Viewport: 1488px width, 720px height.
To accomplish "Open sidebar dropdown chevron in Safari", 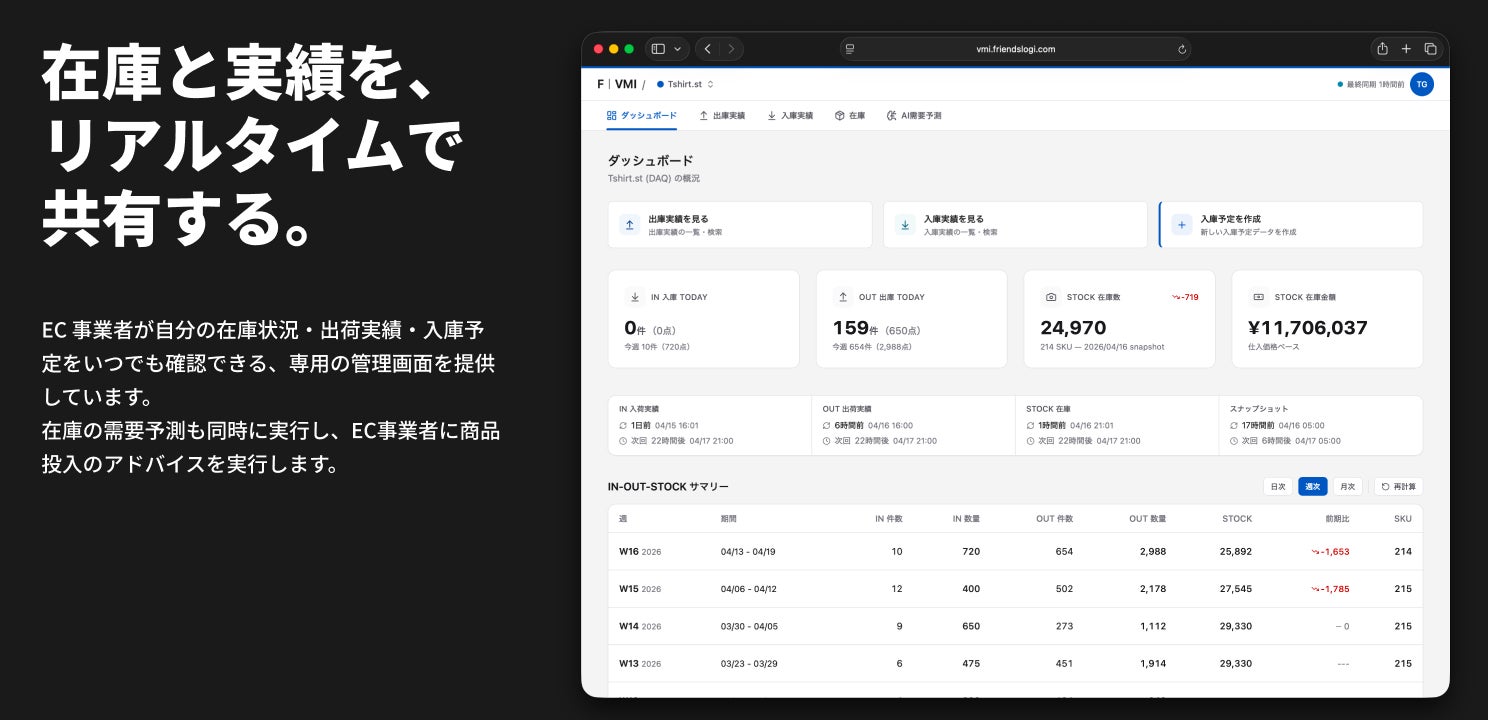I will point(678,48).
